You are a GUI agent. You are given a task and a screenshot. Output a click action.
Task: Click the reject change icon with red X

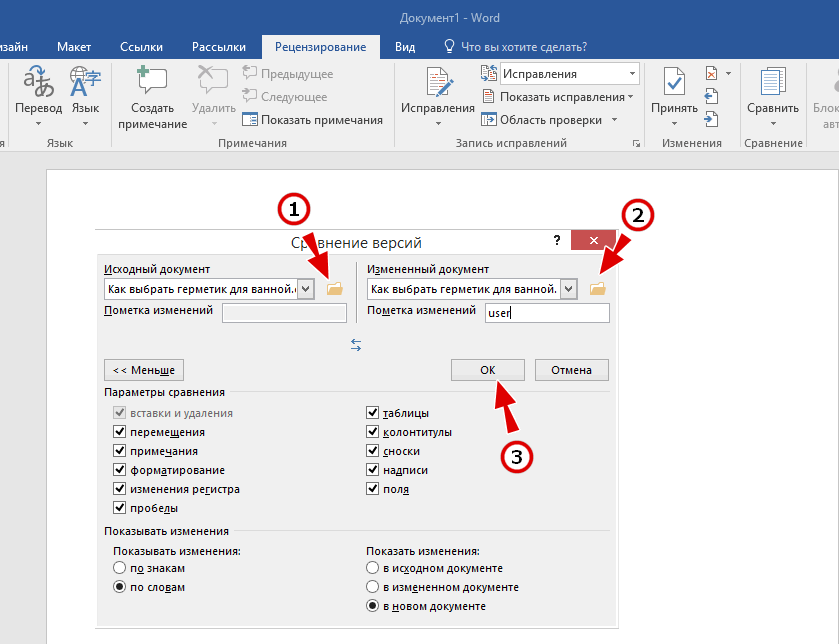[x=712, y=73]
